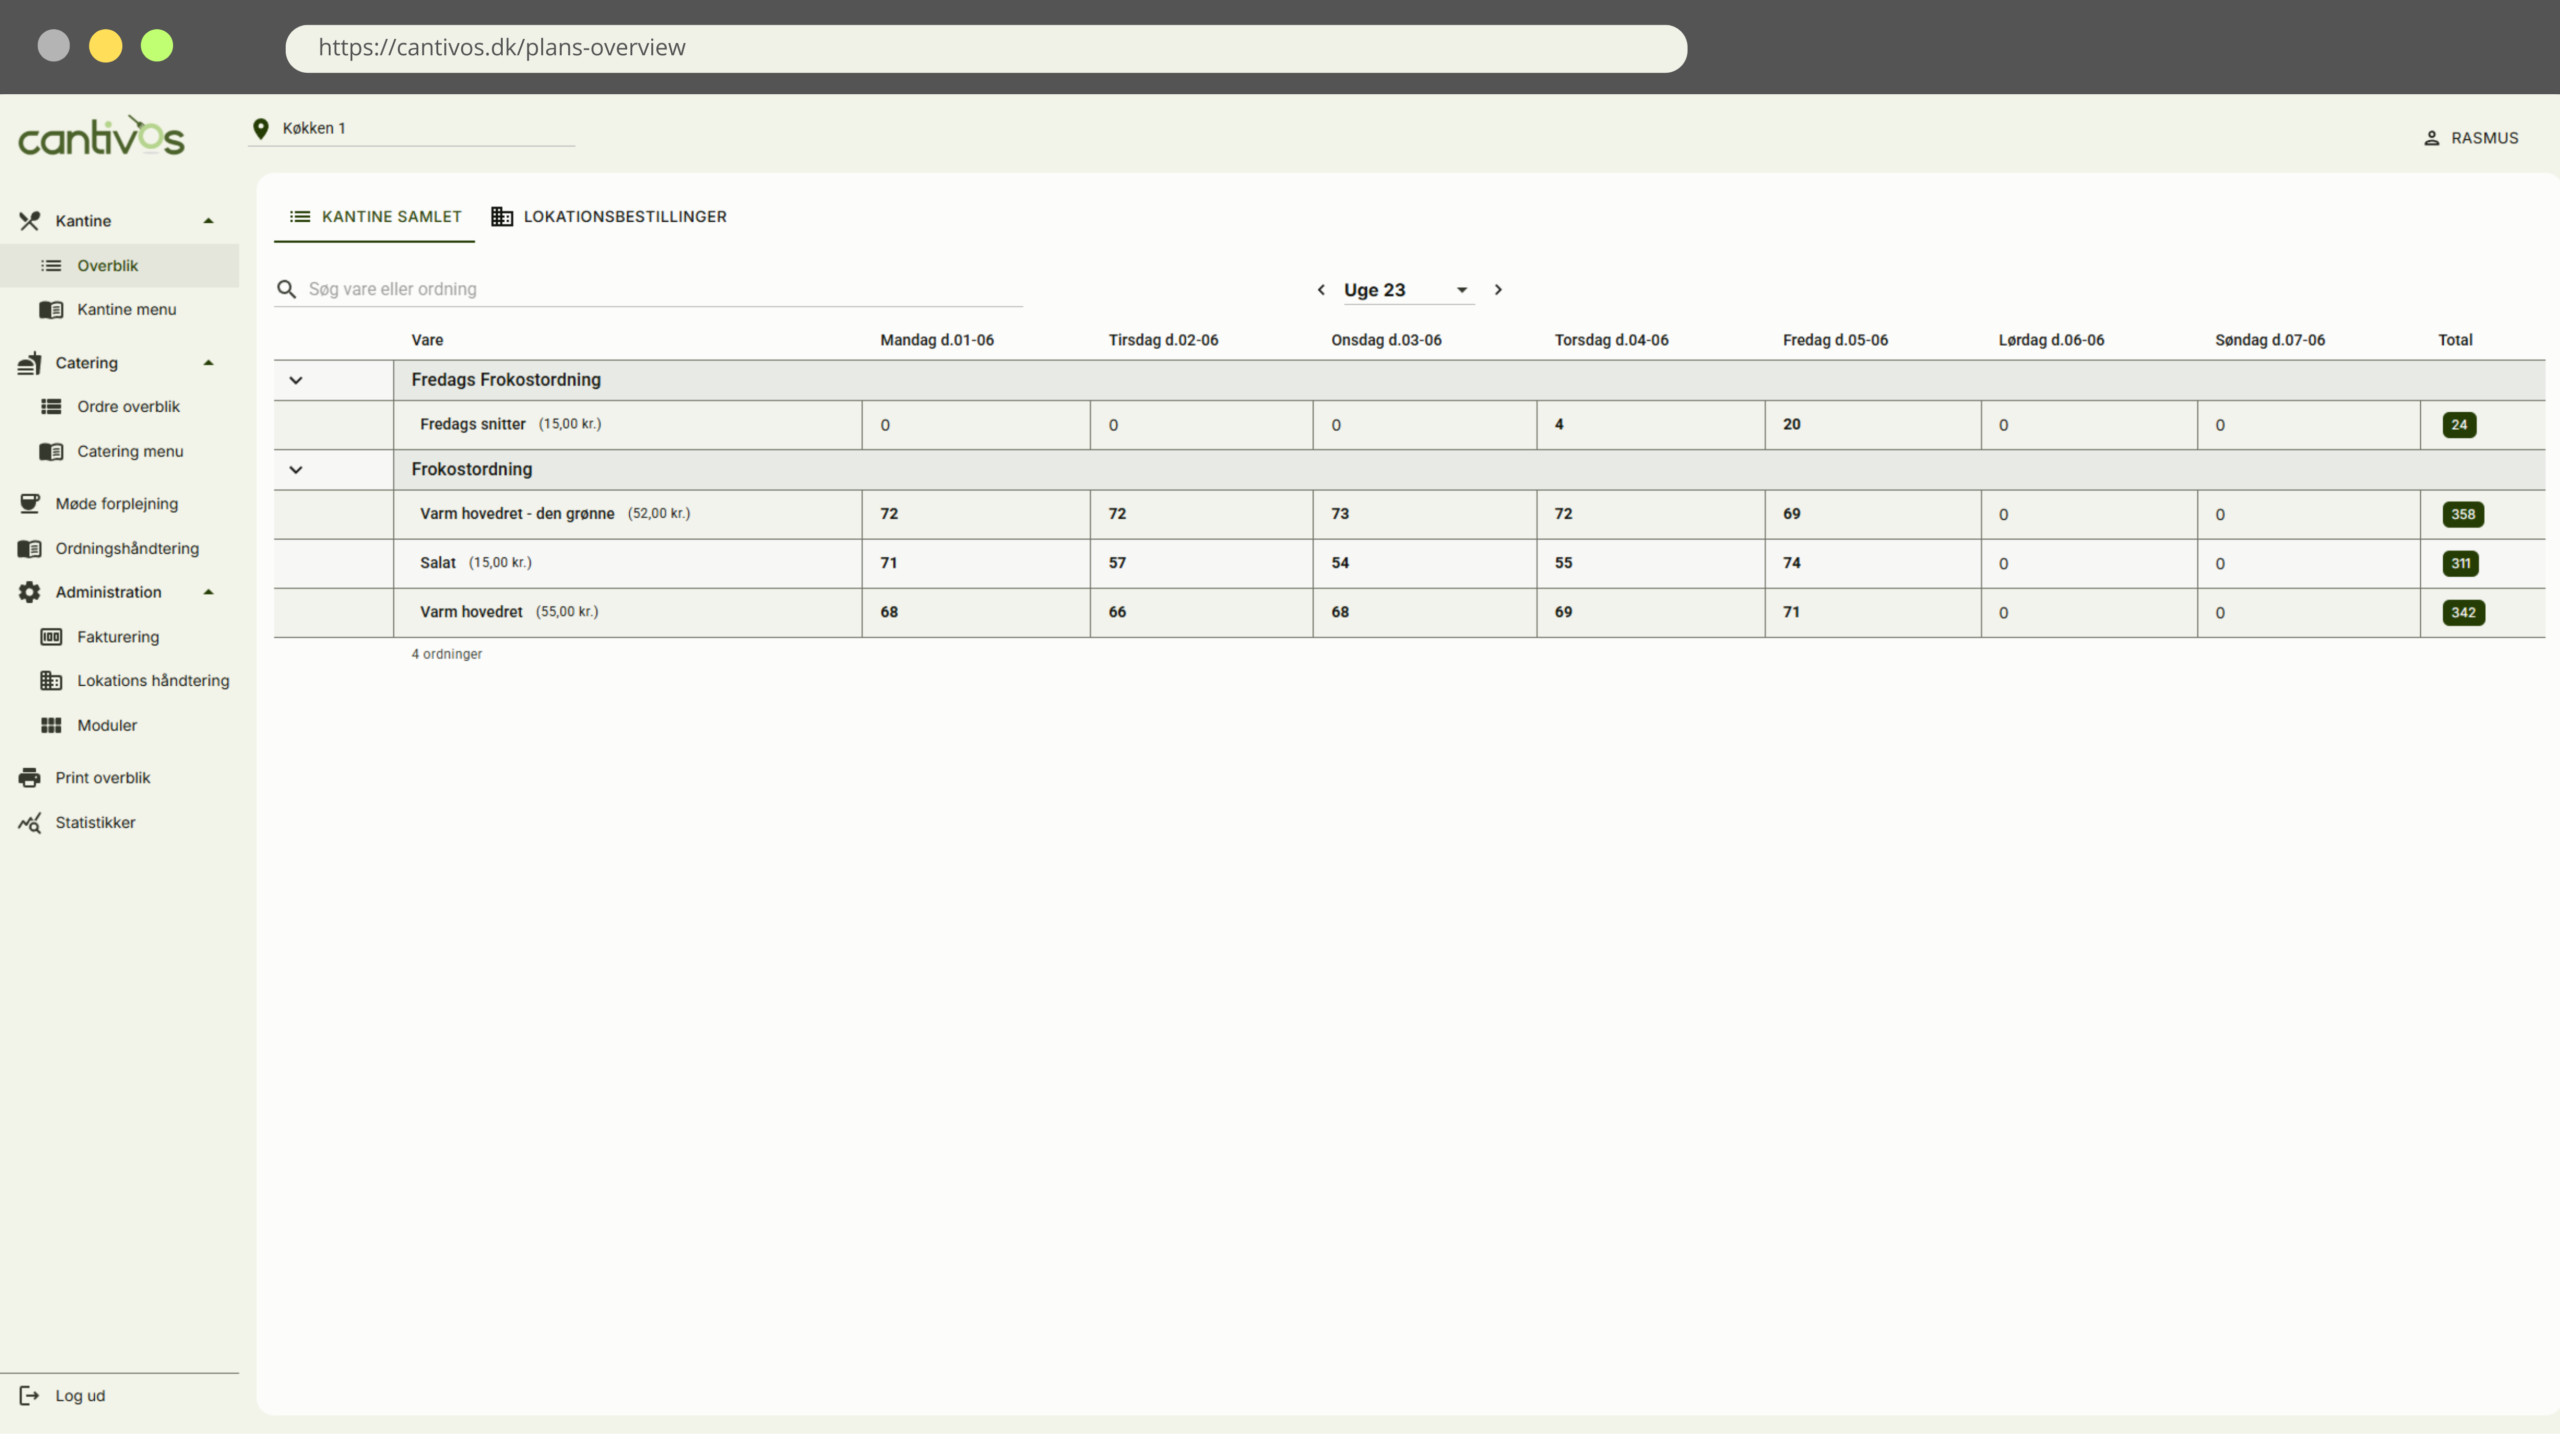Click the Catering serving-tray icon
Screen dimensions: 2560x1434
30,363
